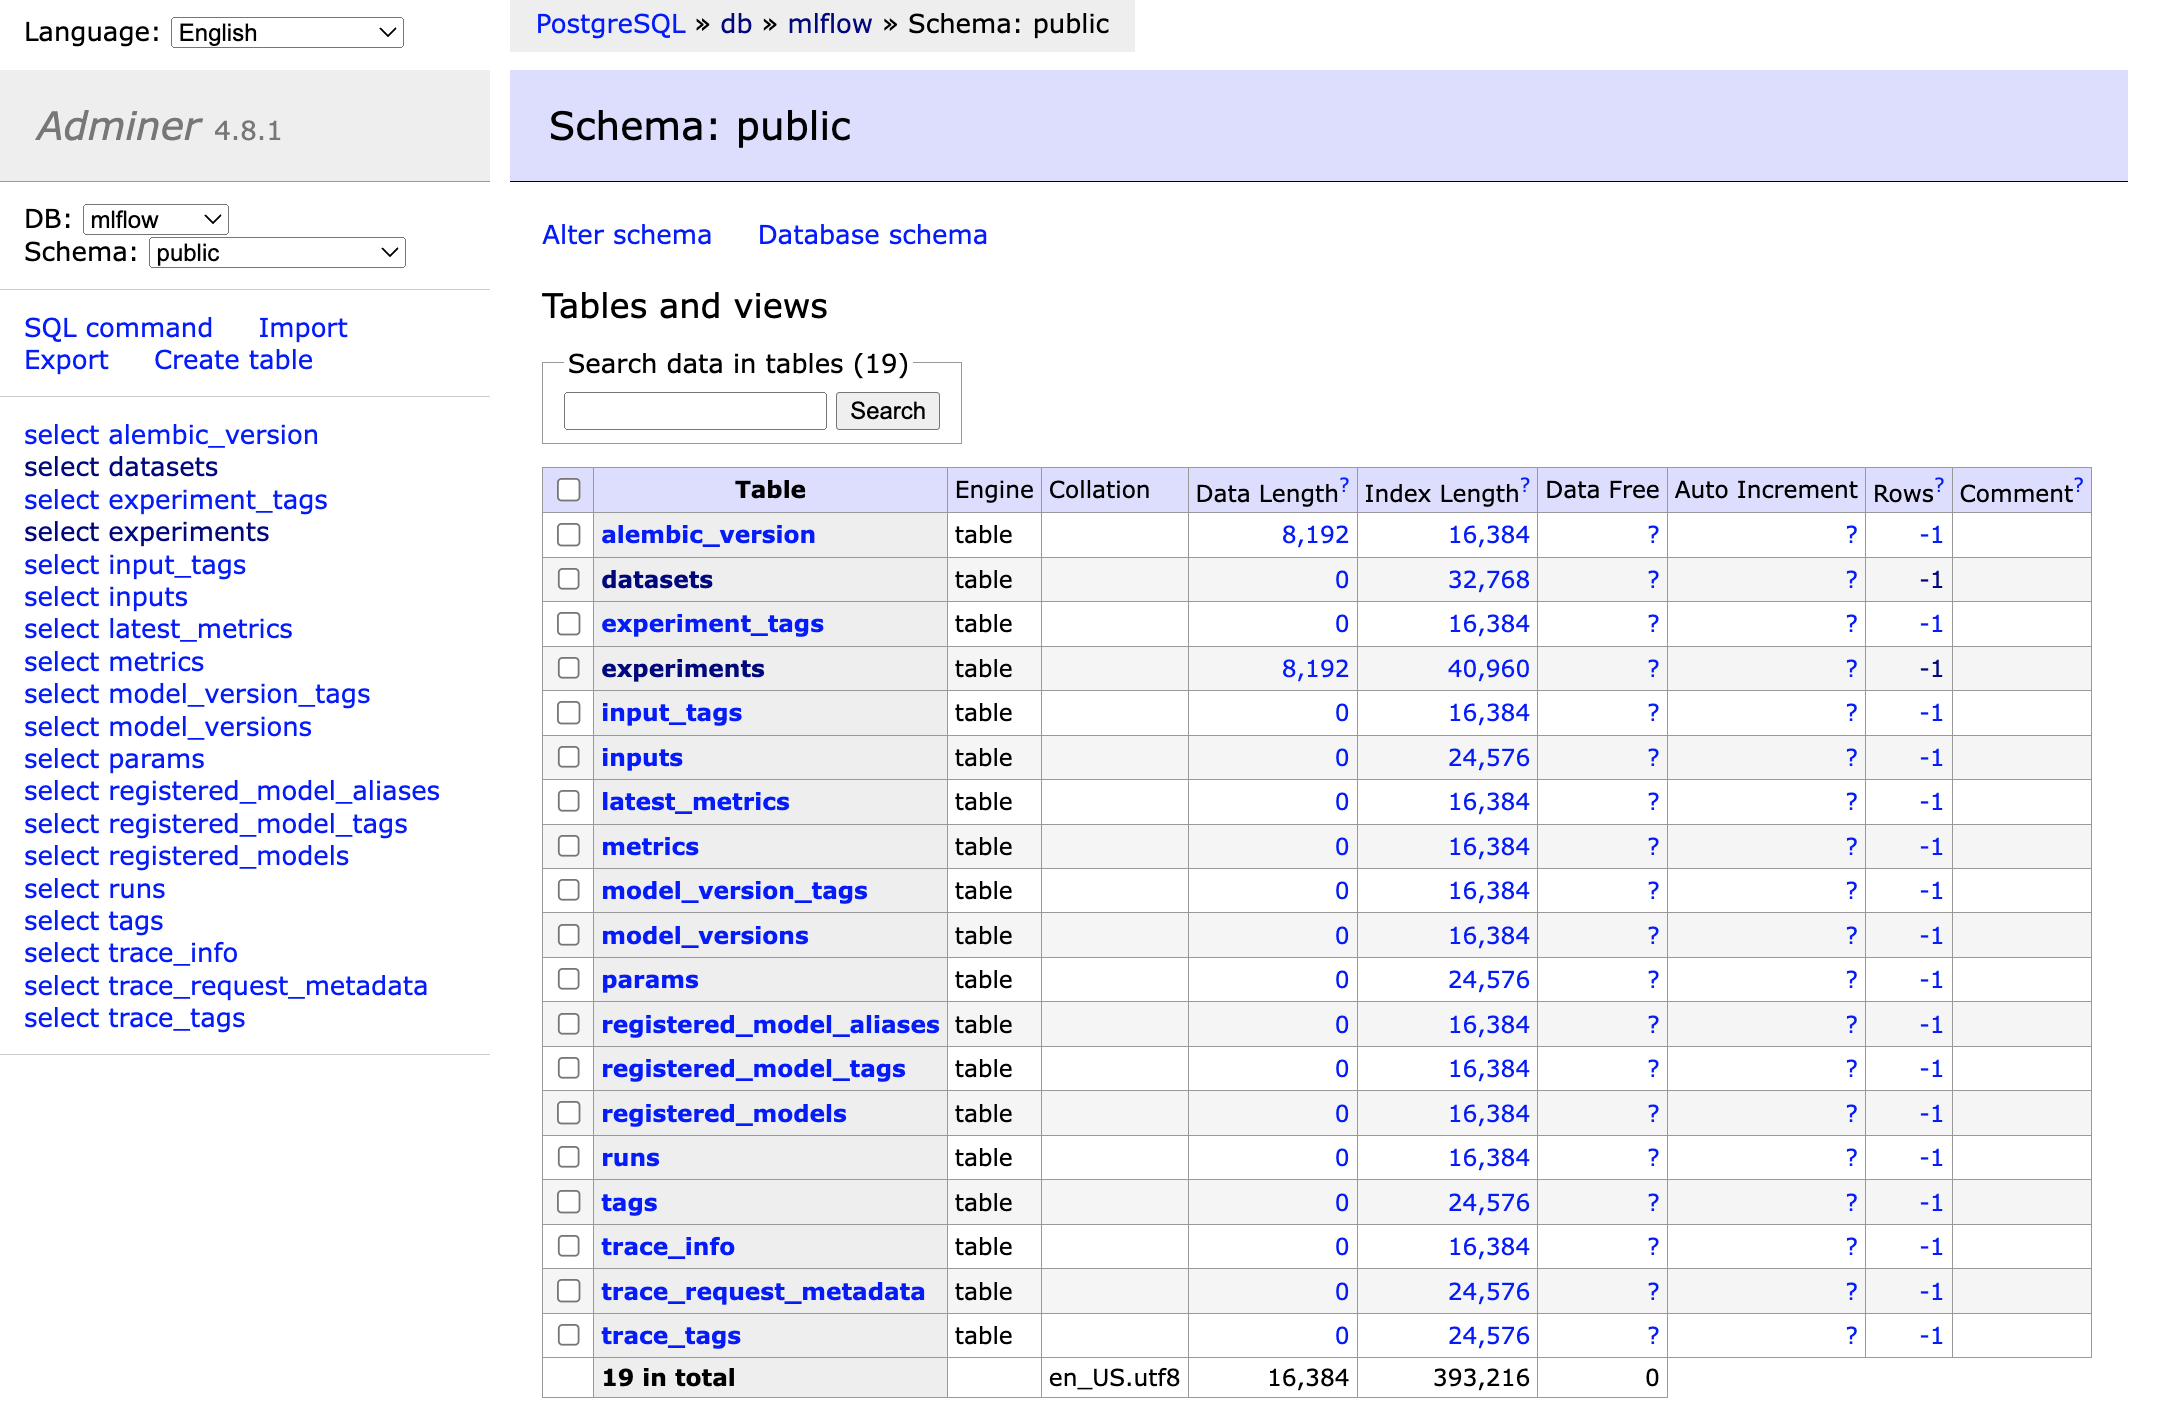
Task: Click Data Length header help question mark
Action: [x=1345, y=484]
